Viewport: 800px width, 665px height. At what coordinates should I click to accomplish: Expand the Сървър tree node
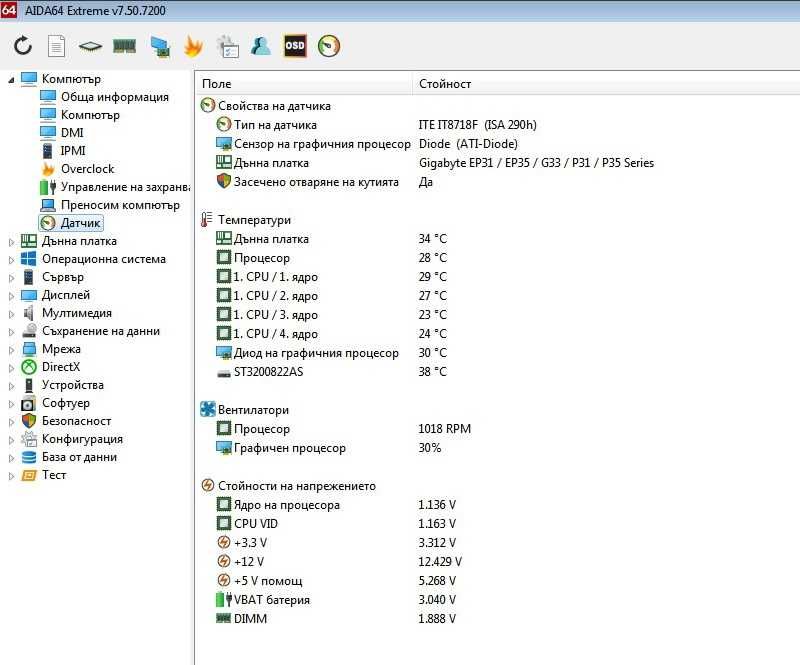[x=11, y=278]
